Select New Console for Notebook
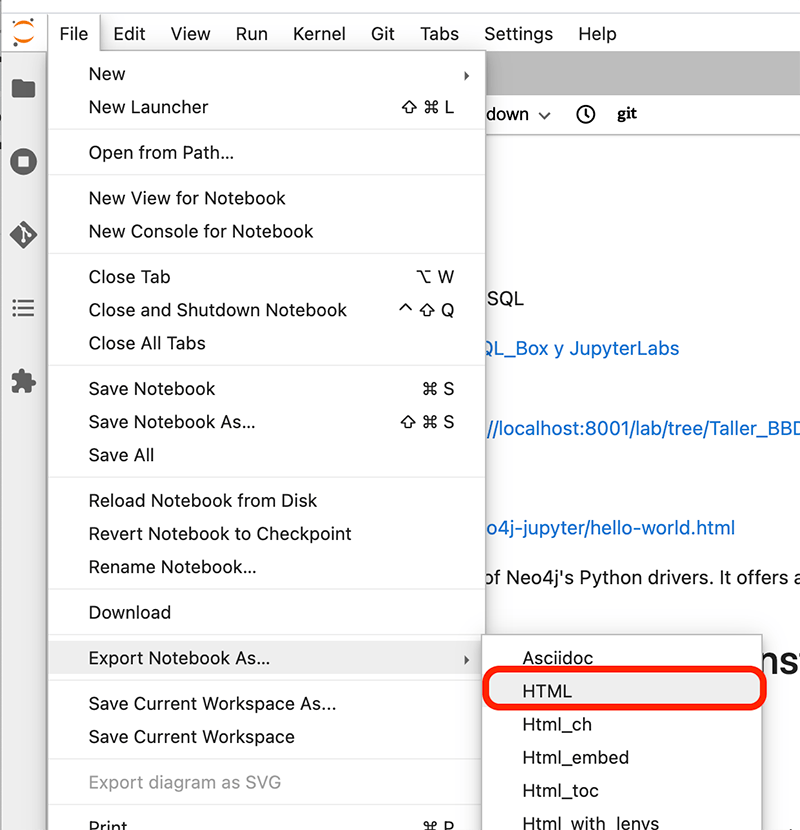This screenshot has width=800, height=830. click(x=267, y=232)
